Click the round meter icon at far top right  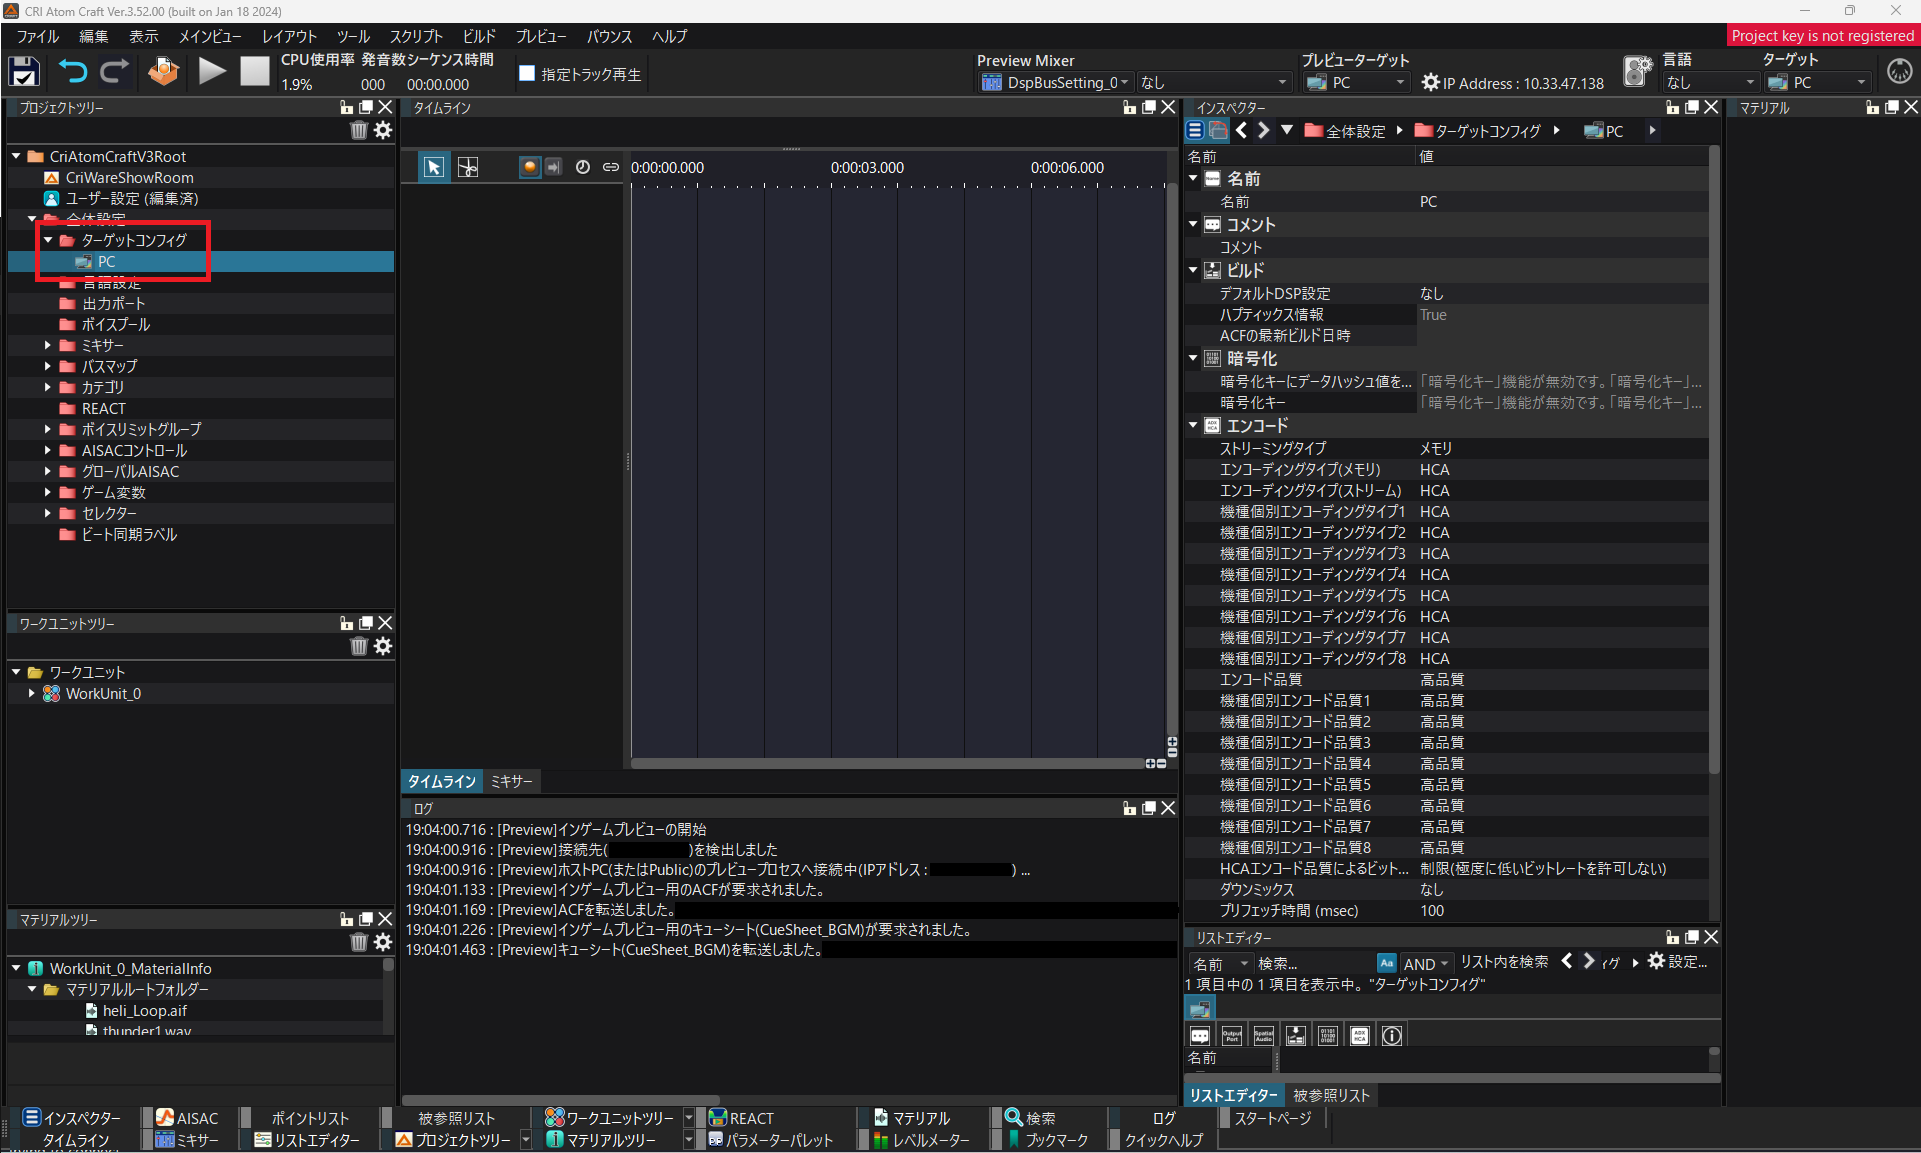[x=1899, y=71]
